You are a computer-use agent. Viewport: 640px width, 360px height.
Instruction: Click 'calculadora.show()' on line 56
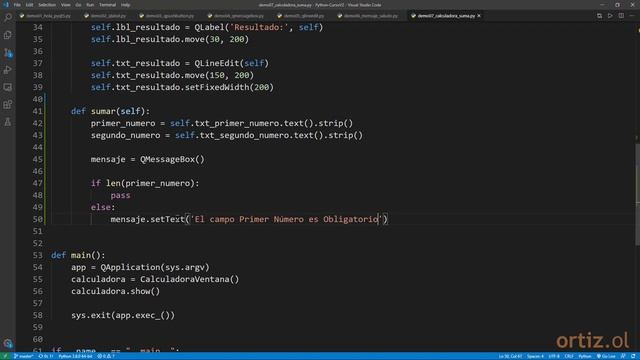(116, 291)
